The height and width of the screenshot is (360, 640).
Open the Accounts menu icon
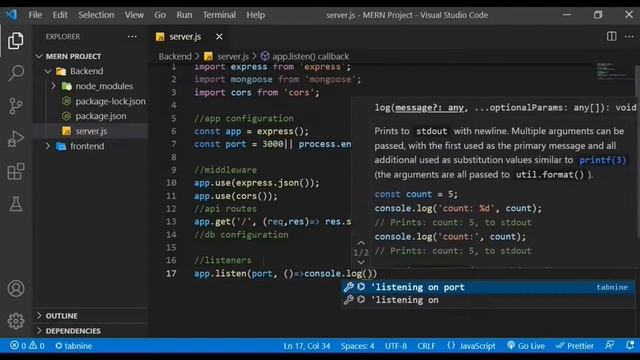[x=16, y=289]
